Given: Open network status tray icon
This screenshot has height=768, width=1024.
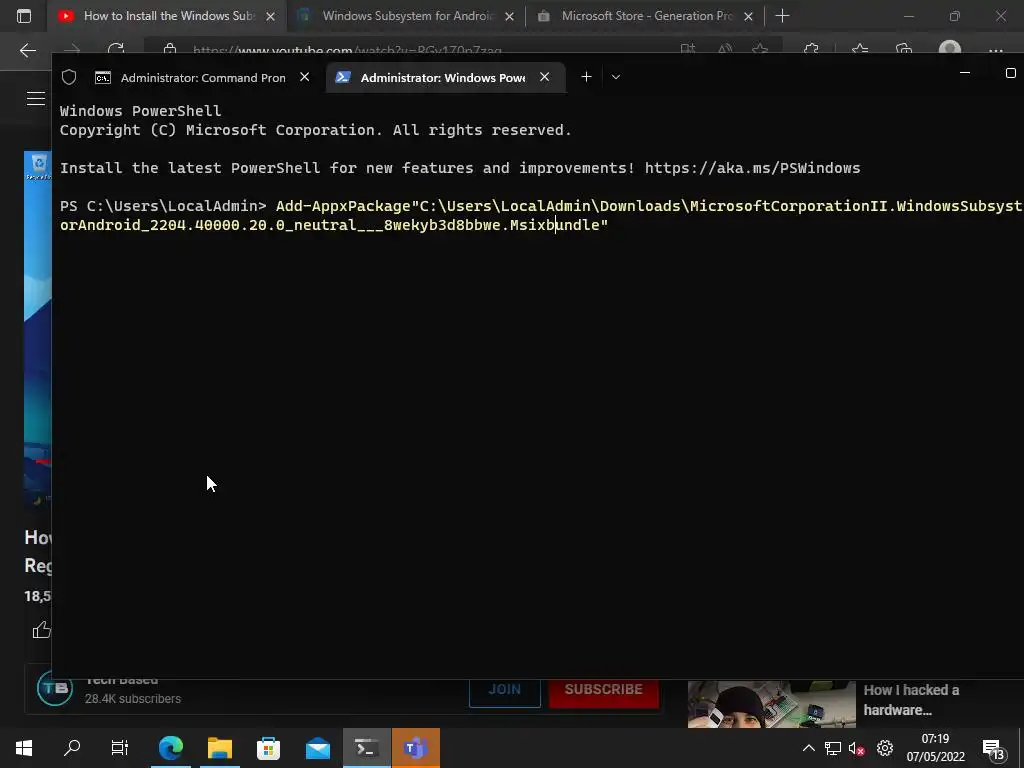Looking at the screenshot, I should pyautogui.click(x=833, y=748).
